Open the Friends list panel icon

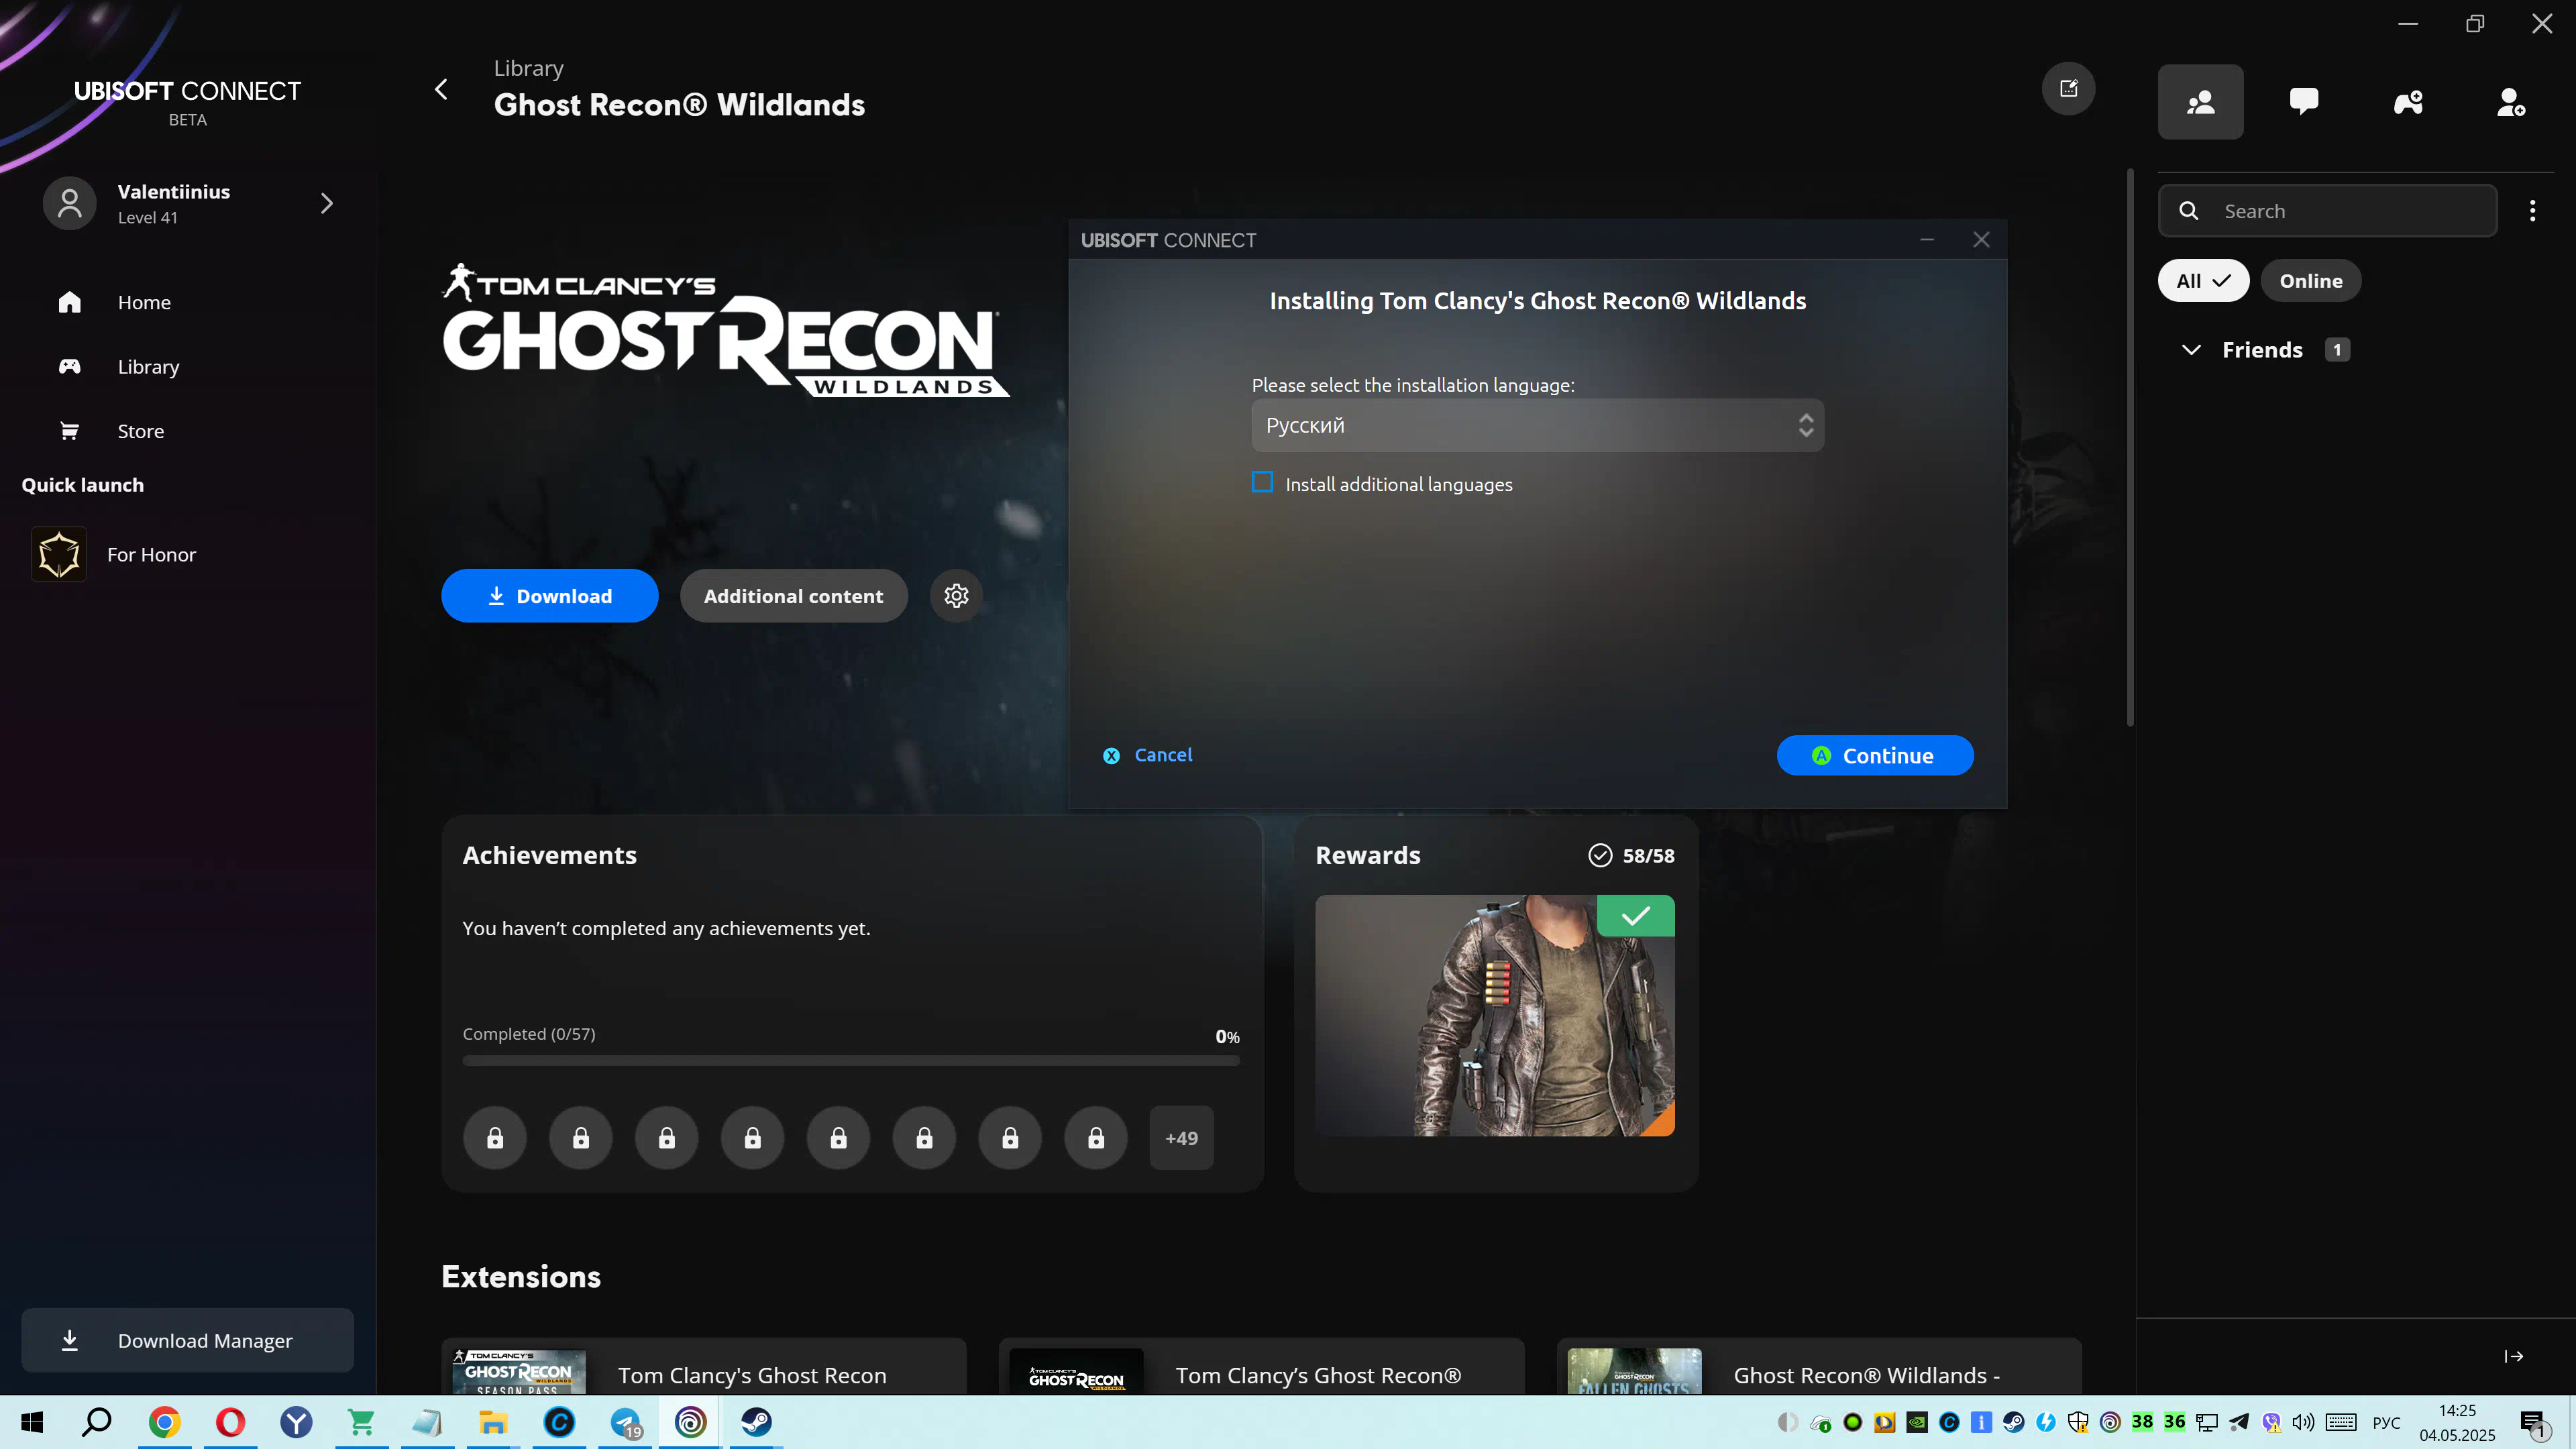tap(2200, 102)
